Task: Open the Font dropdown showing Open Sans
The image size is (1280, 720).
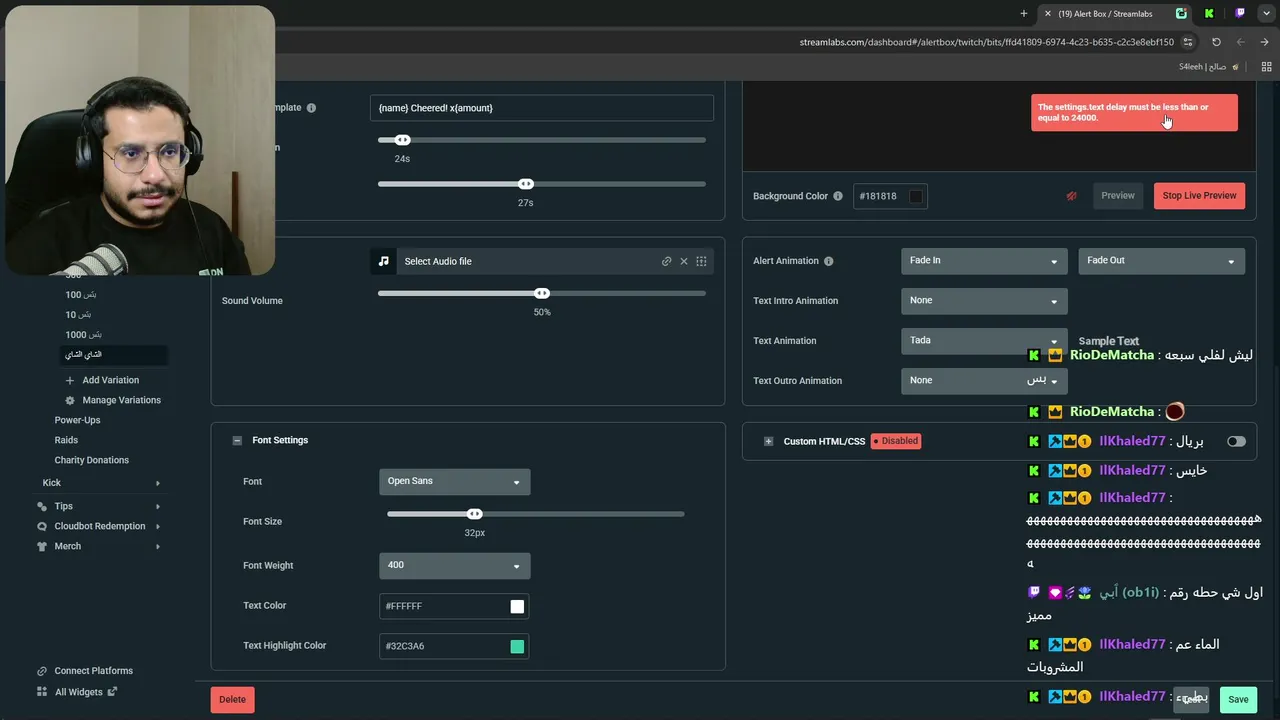Action: point(455,482)
